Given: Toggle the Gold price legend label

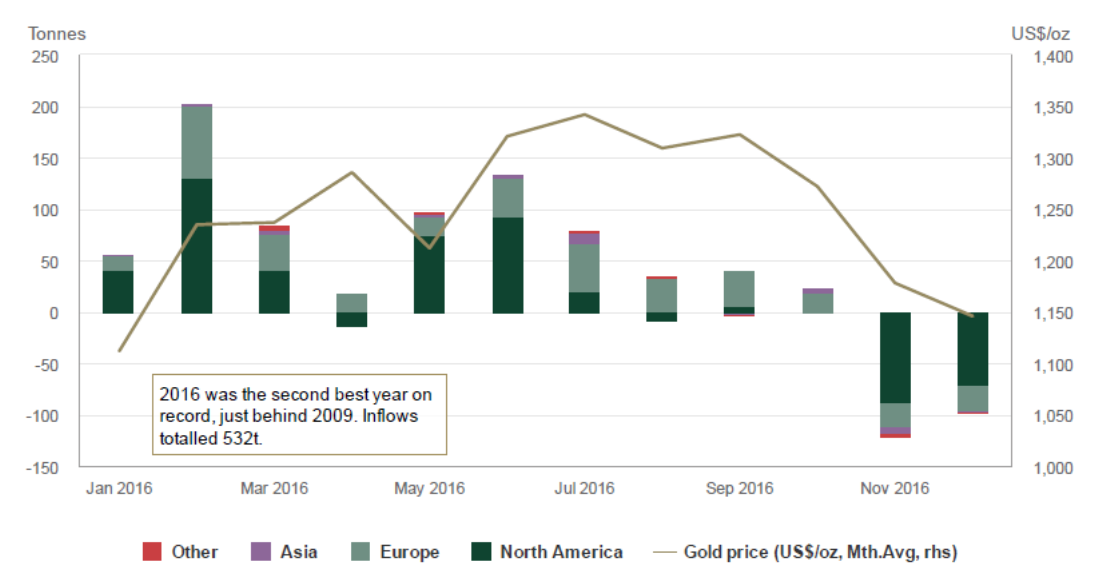Looking at the screenshot, I should [820, 552].
